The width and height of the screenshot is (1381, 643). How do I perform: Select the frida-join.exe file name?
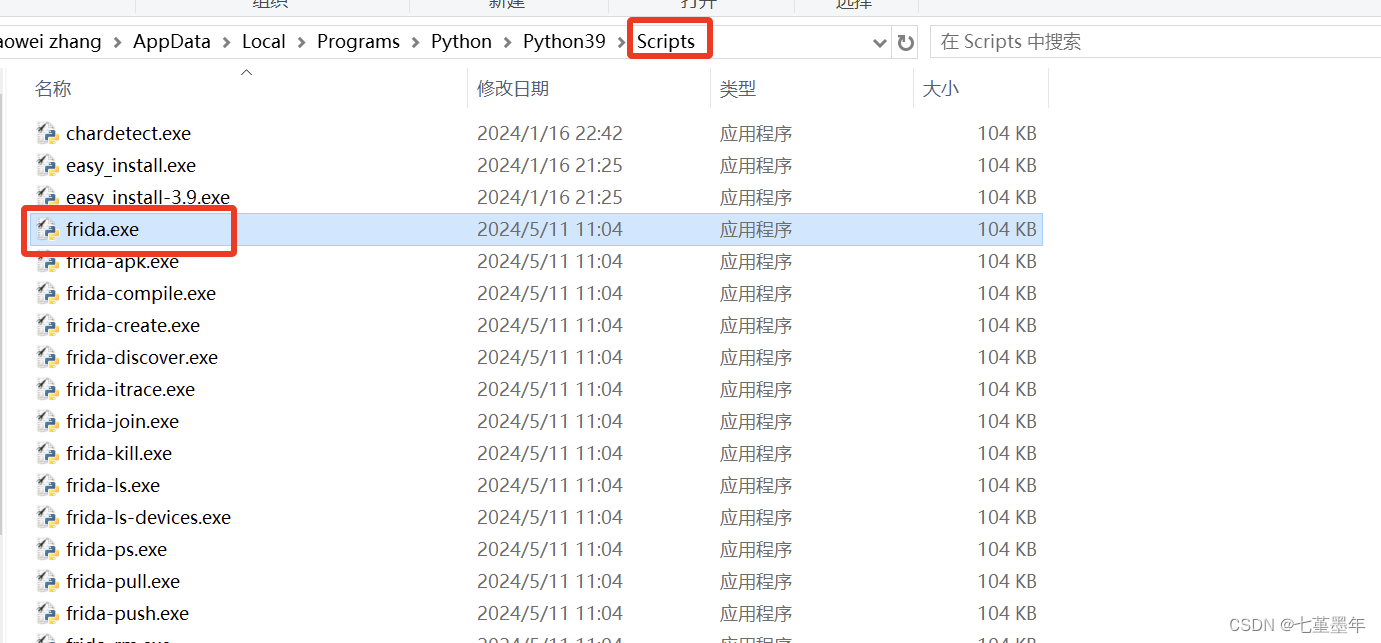tap(122, 421)
